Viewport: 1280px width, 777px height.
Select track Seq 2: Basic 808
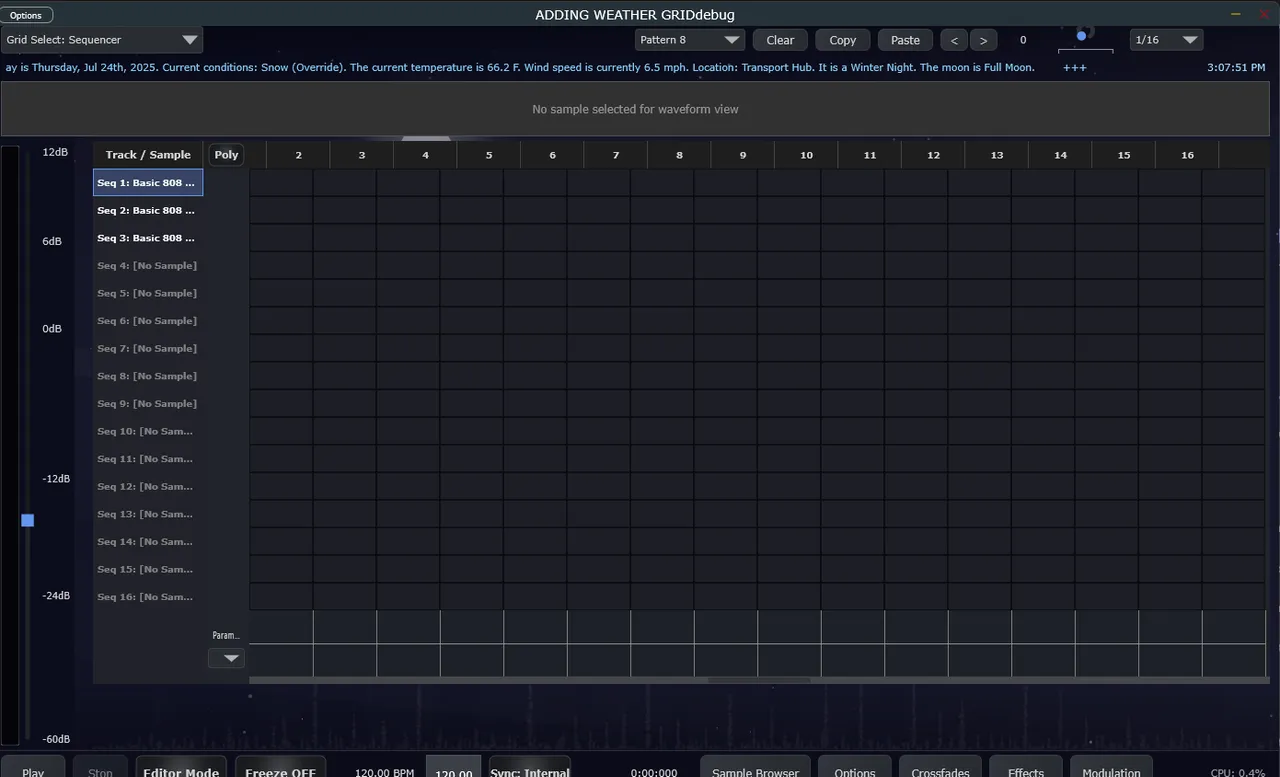point(147,211)
